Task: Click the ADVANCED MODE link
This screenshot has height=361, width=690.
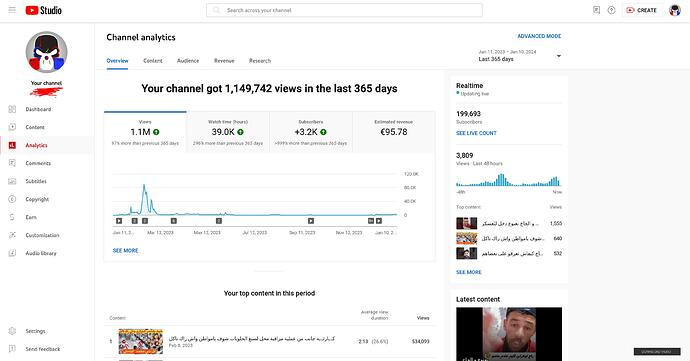Action: click(x=539, y=36)
